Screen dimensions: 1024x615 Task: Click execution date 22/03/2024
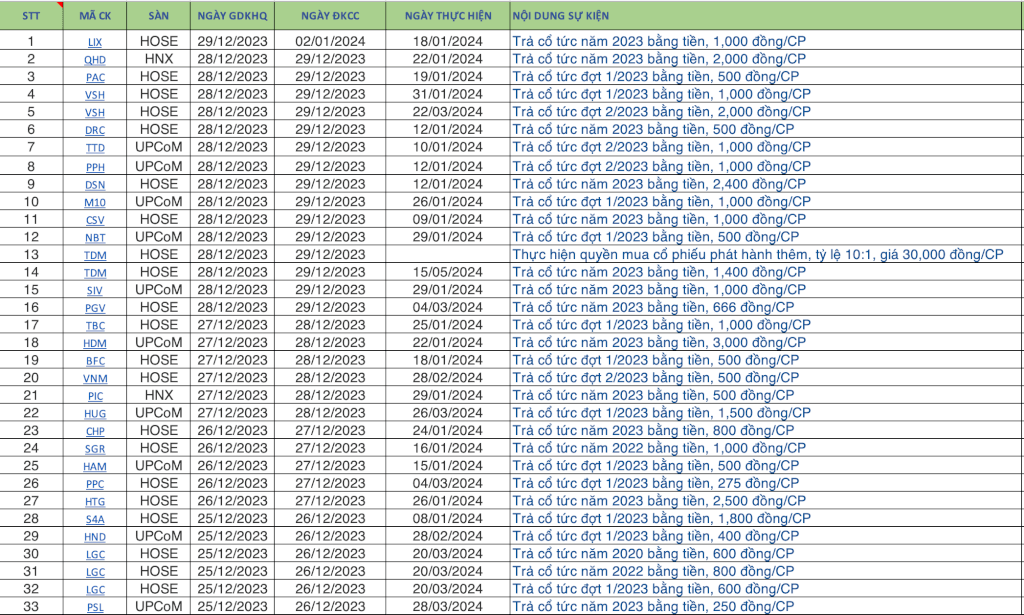(x=447, y=112)
